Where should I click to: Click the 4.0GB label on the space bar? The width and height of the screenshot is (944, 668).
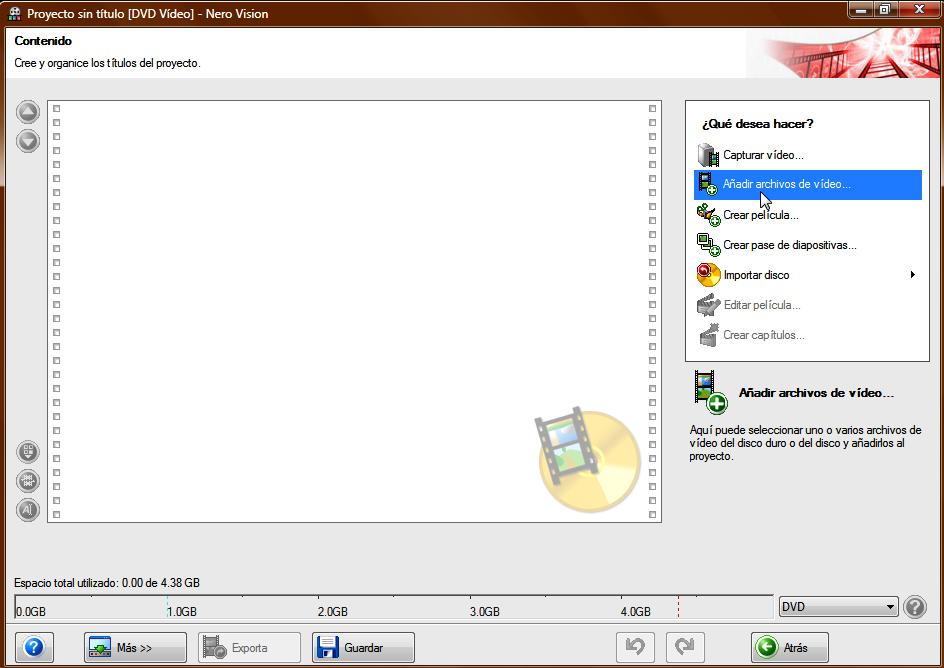[636, 611]
